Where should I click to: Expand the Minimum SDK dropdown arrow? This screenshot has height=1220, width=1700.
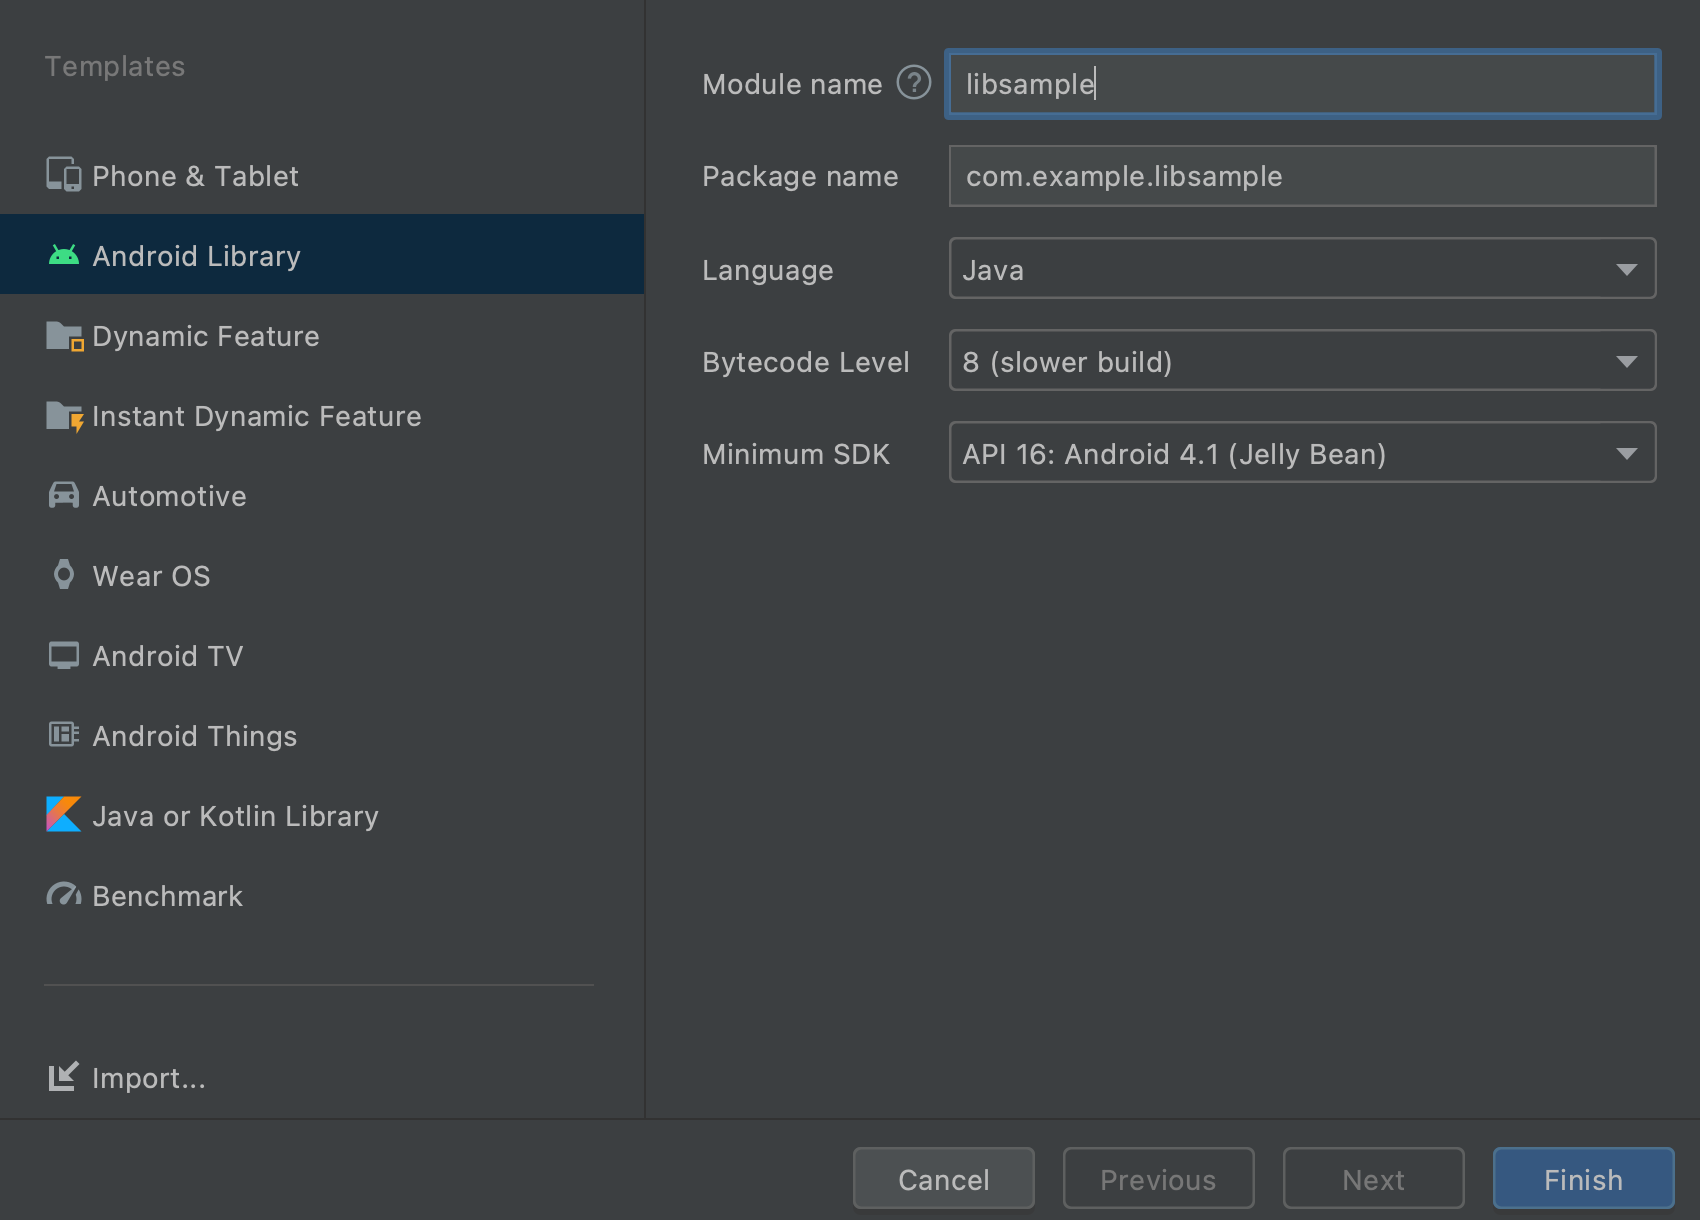(x=1627, y=453)
